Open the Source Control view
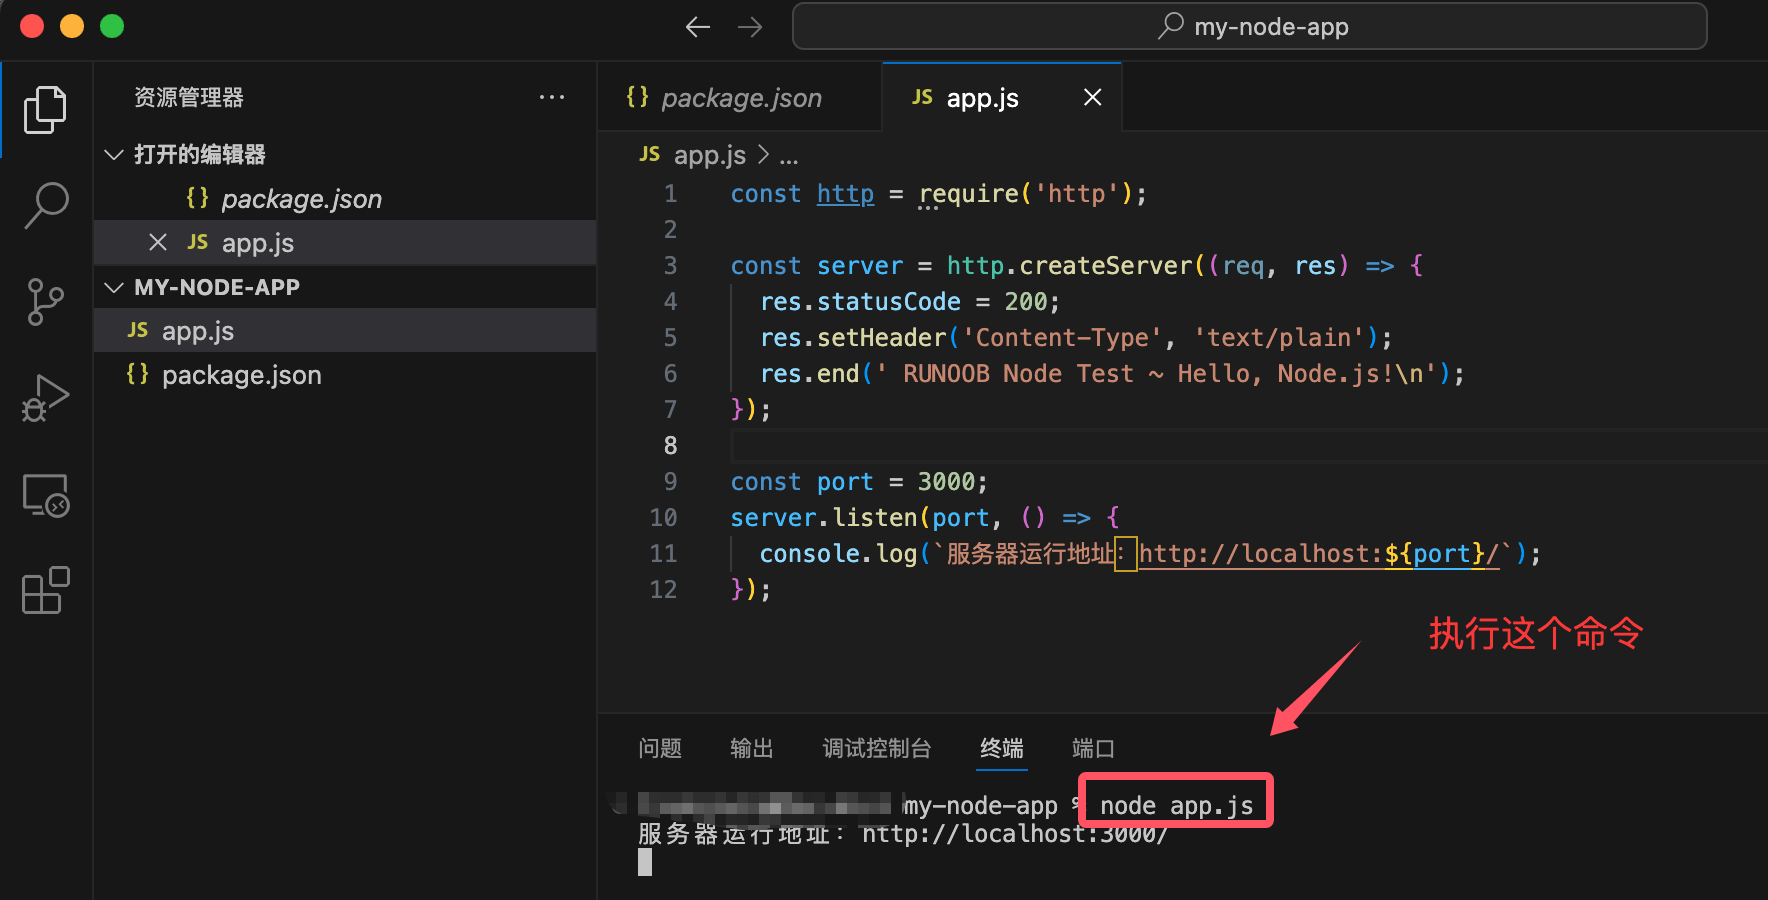1768x900 pixels. (44, 300)
